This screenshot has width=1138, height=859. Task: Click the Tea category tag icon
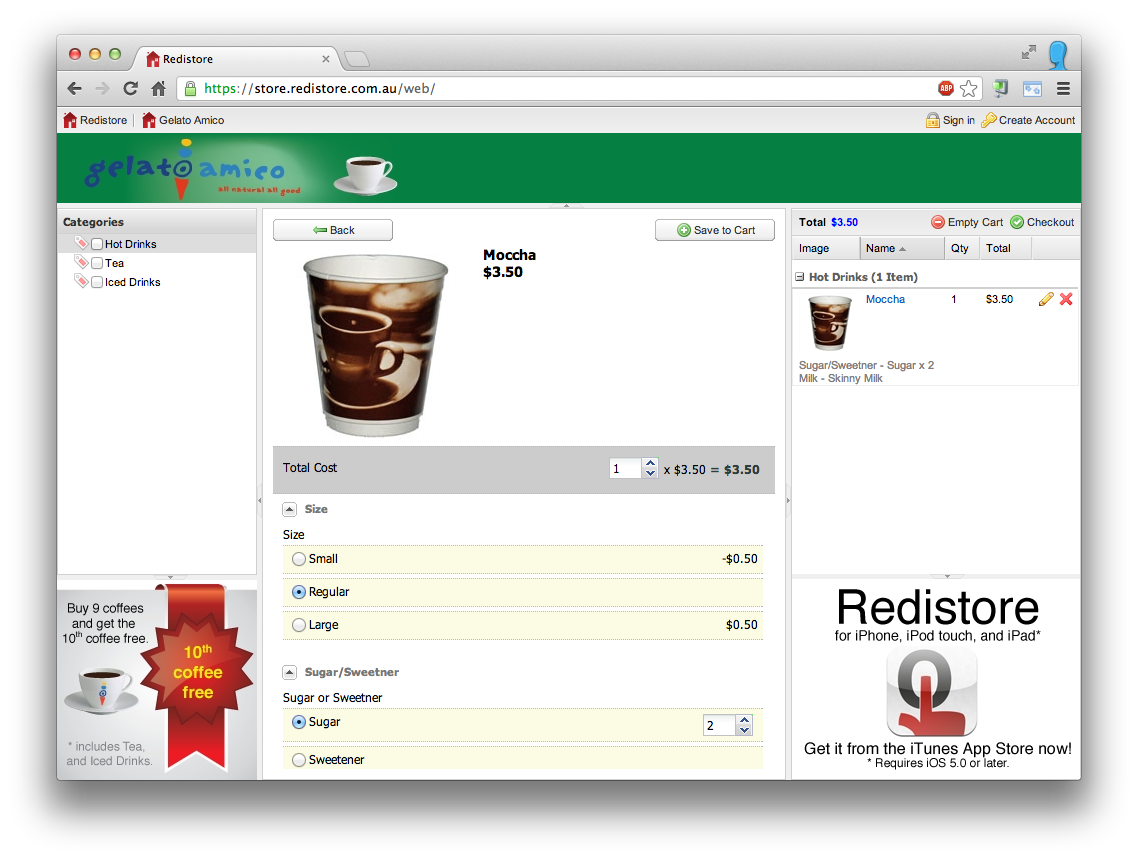[81, 262]
